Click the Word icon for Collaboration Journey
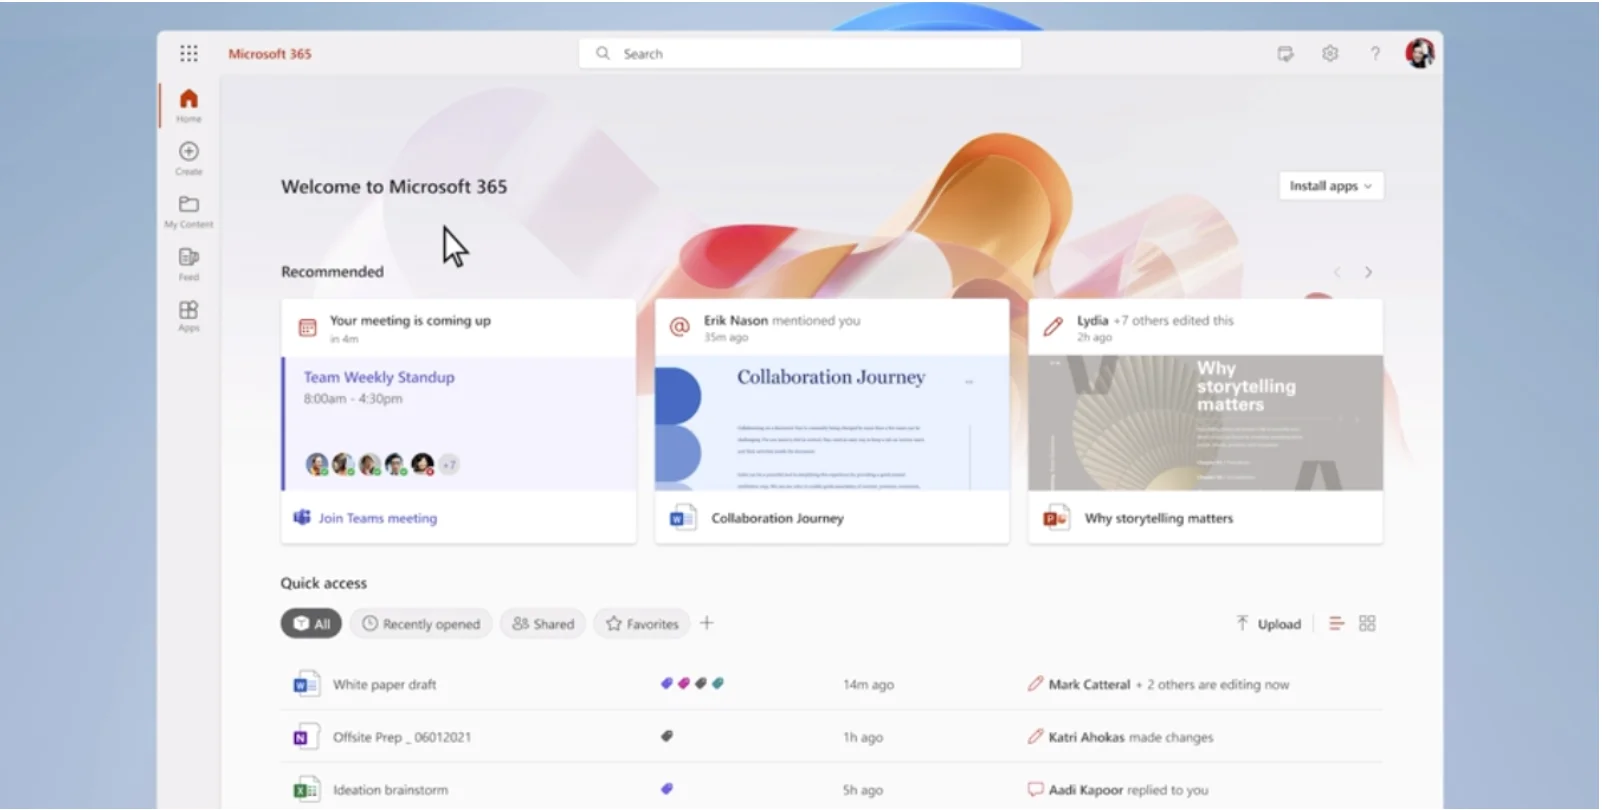1602x810 pixels. point(682,518)
